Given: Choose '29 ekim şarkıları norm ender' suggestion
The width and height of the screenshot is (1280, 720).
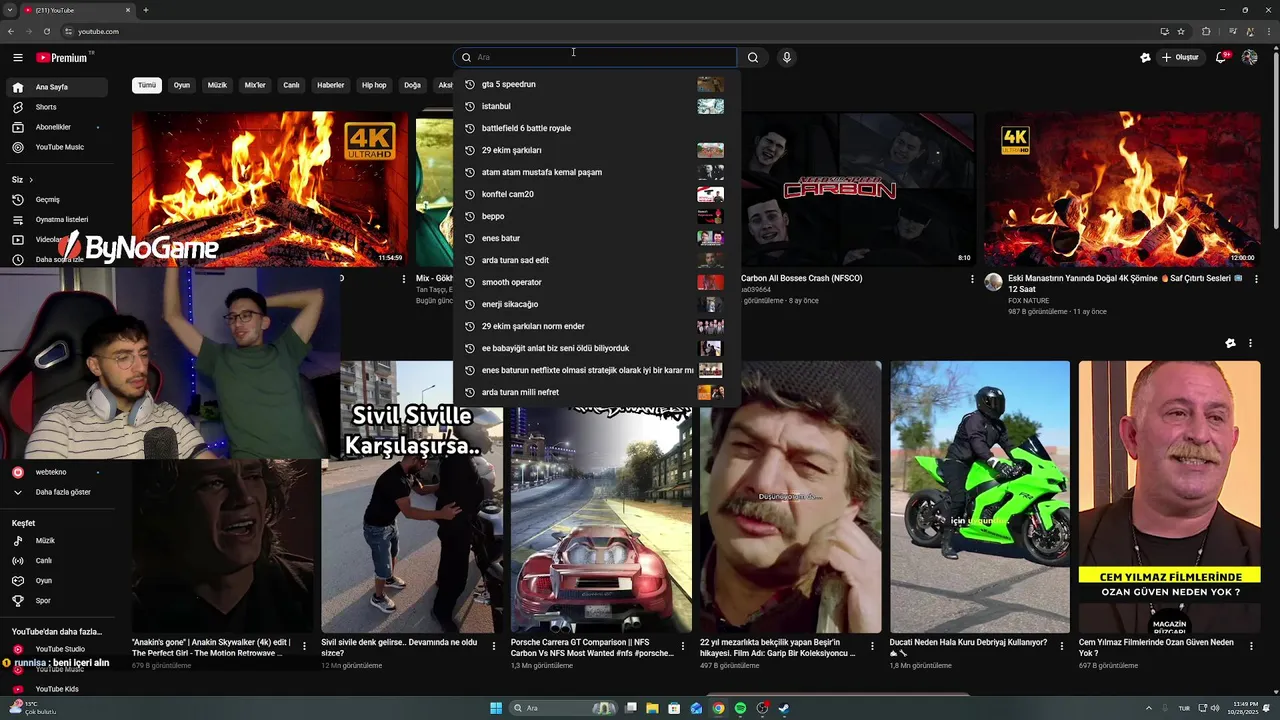Looking at the screenshot, I should click(x=597, y=326).
